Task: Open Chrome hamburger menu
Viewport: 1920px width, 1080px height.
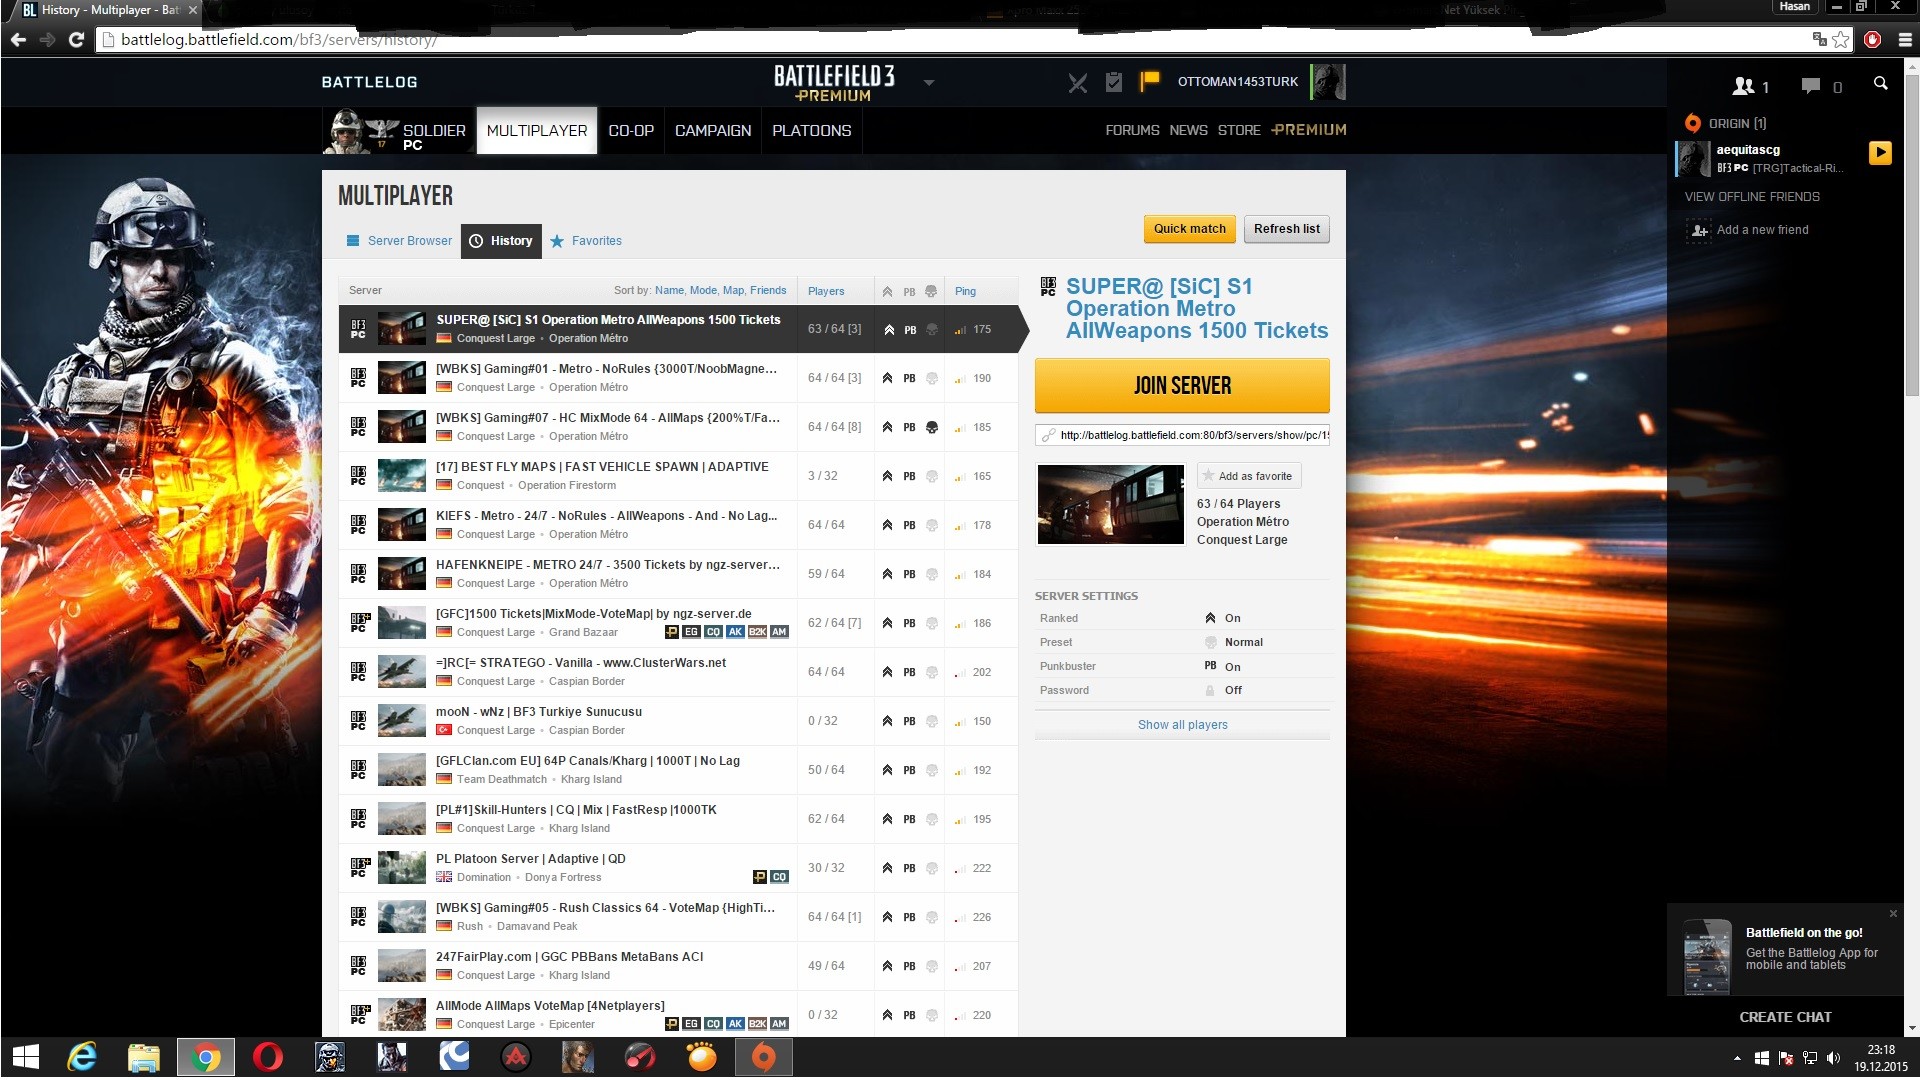Action: 1905,40
